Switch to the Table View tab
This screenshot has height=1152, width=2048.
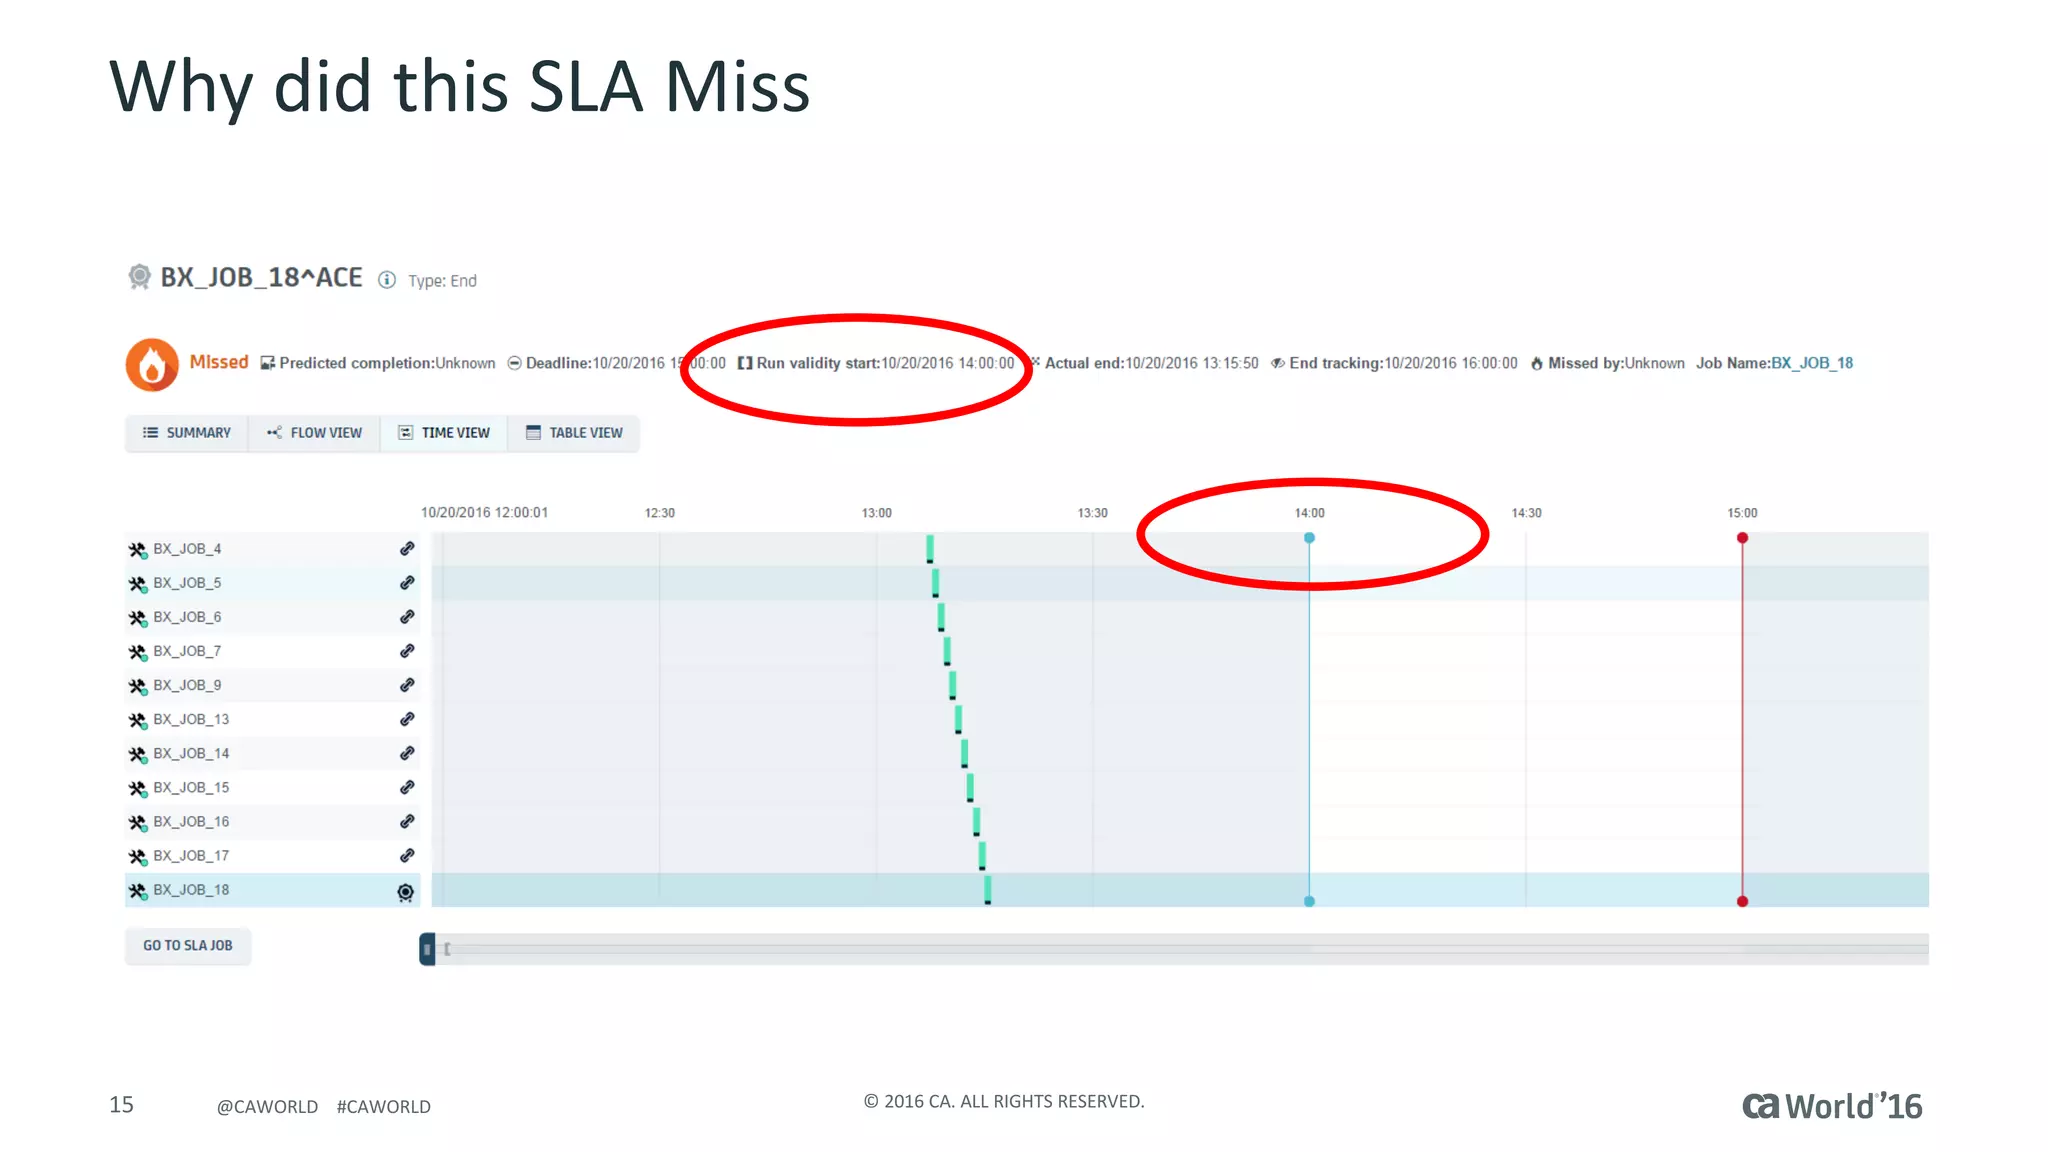(574, 433)
